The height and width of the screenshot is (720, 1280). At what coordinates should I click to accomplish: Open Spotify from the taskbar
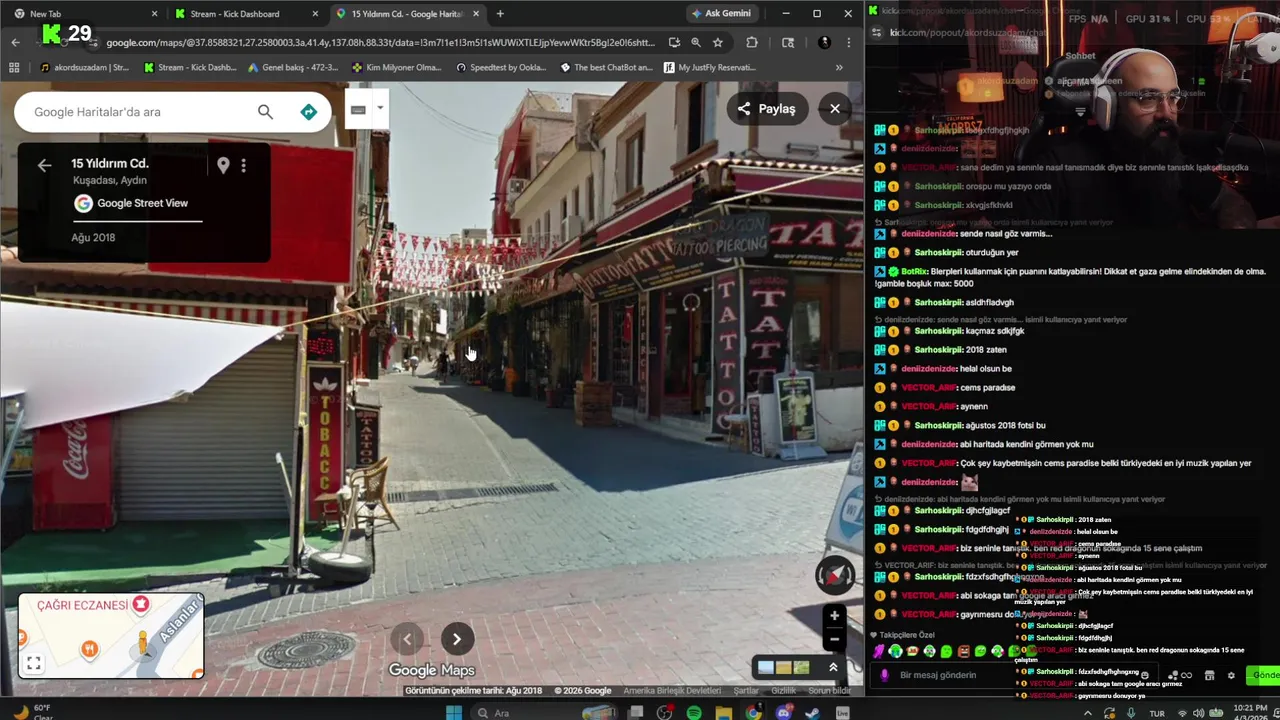pos(694,712)
